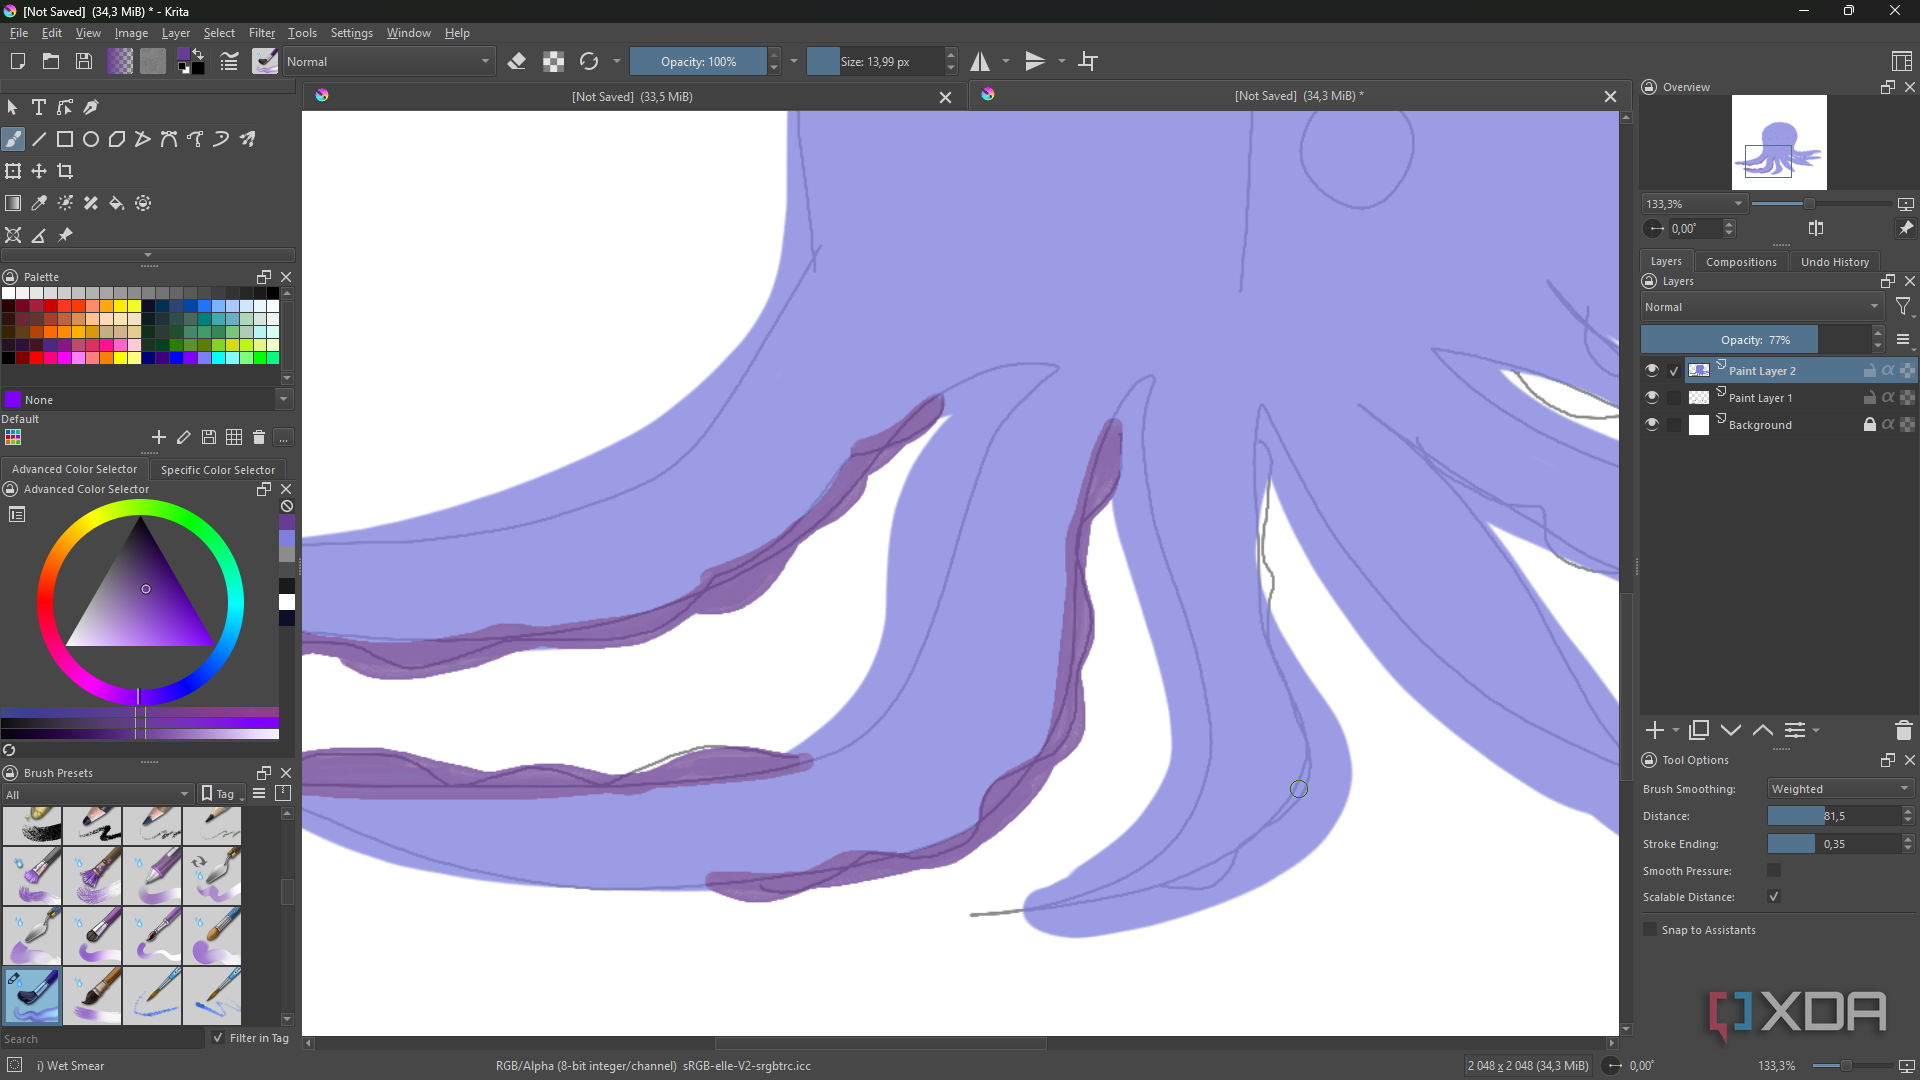The image size is (1920, 1080).
Task: Duplicate layer using the layers panel icon
Action: (1699, 730)
